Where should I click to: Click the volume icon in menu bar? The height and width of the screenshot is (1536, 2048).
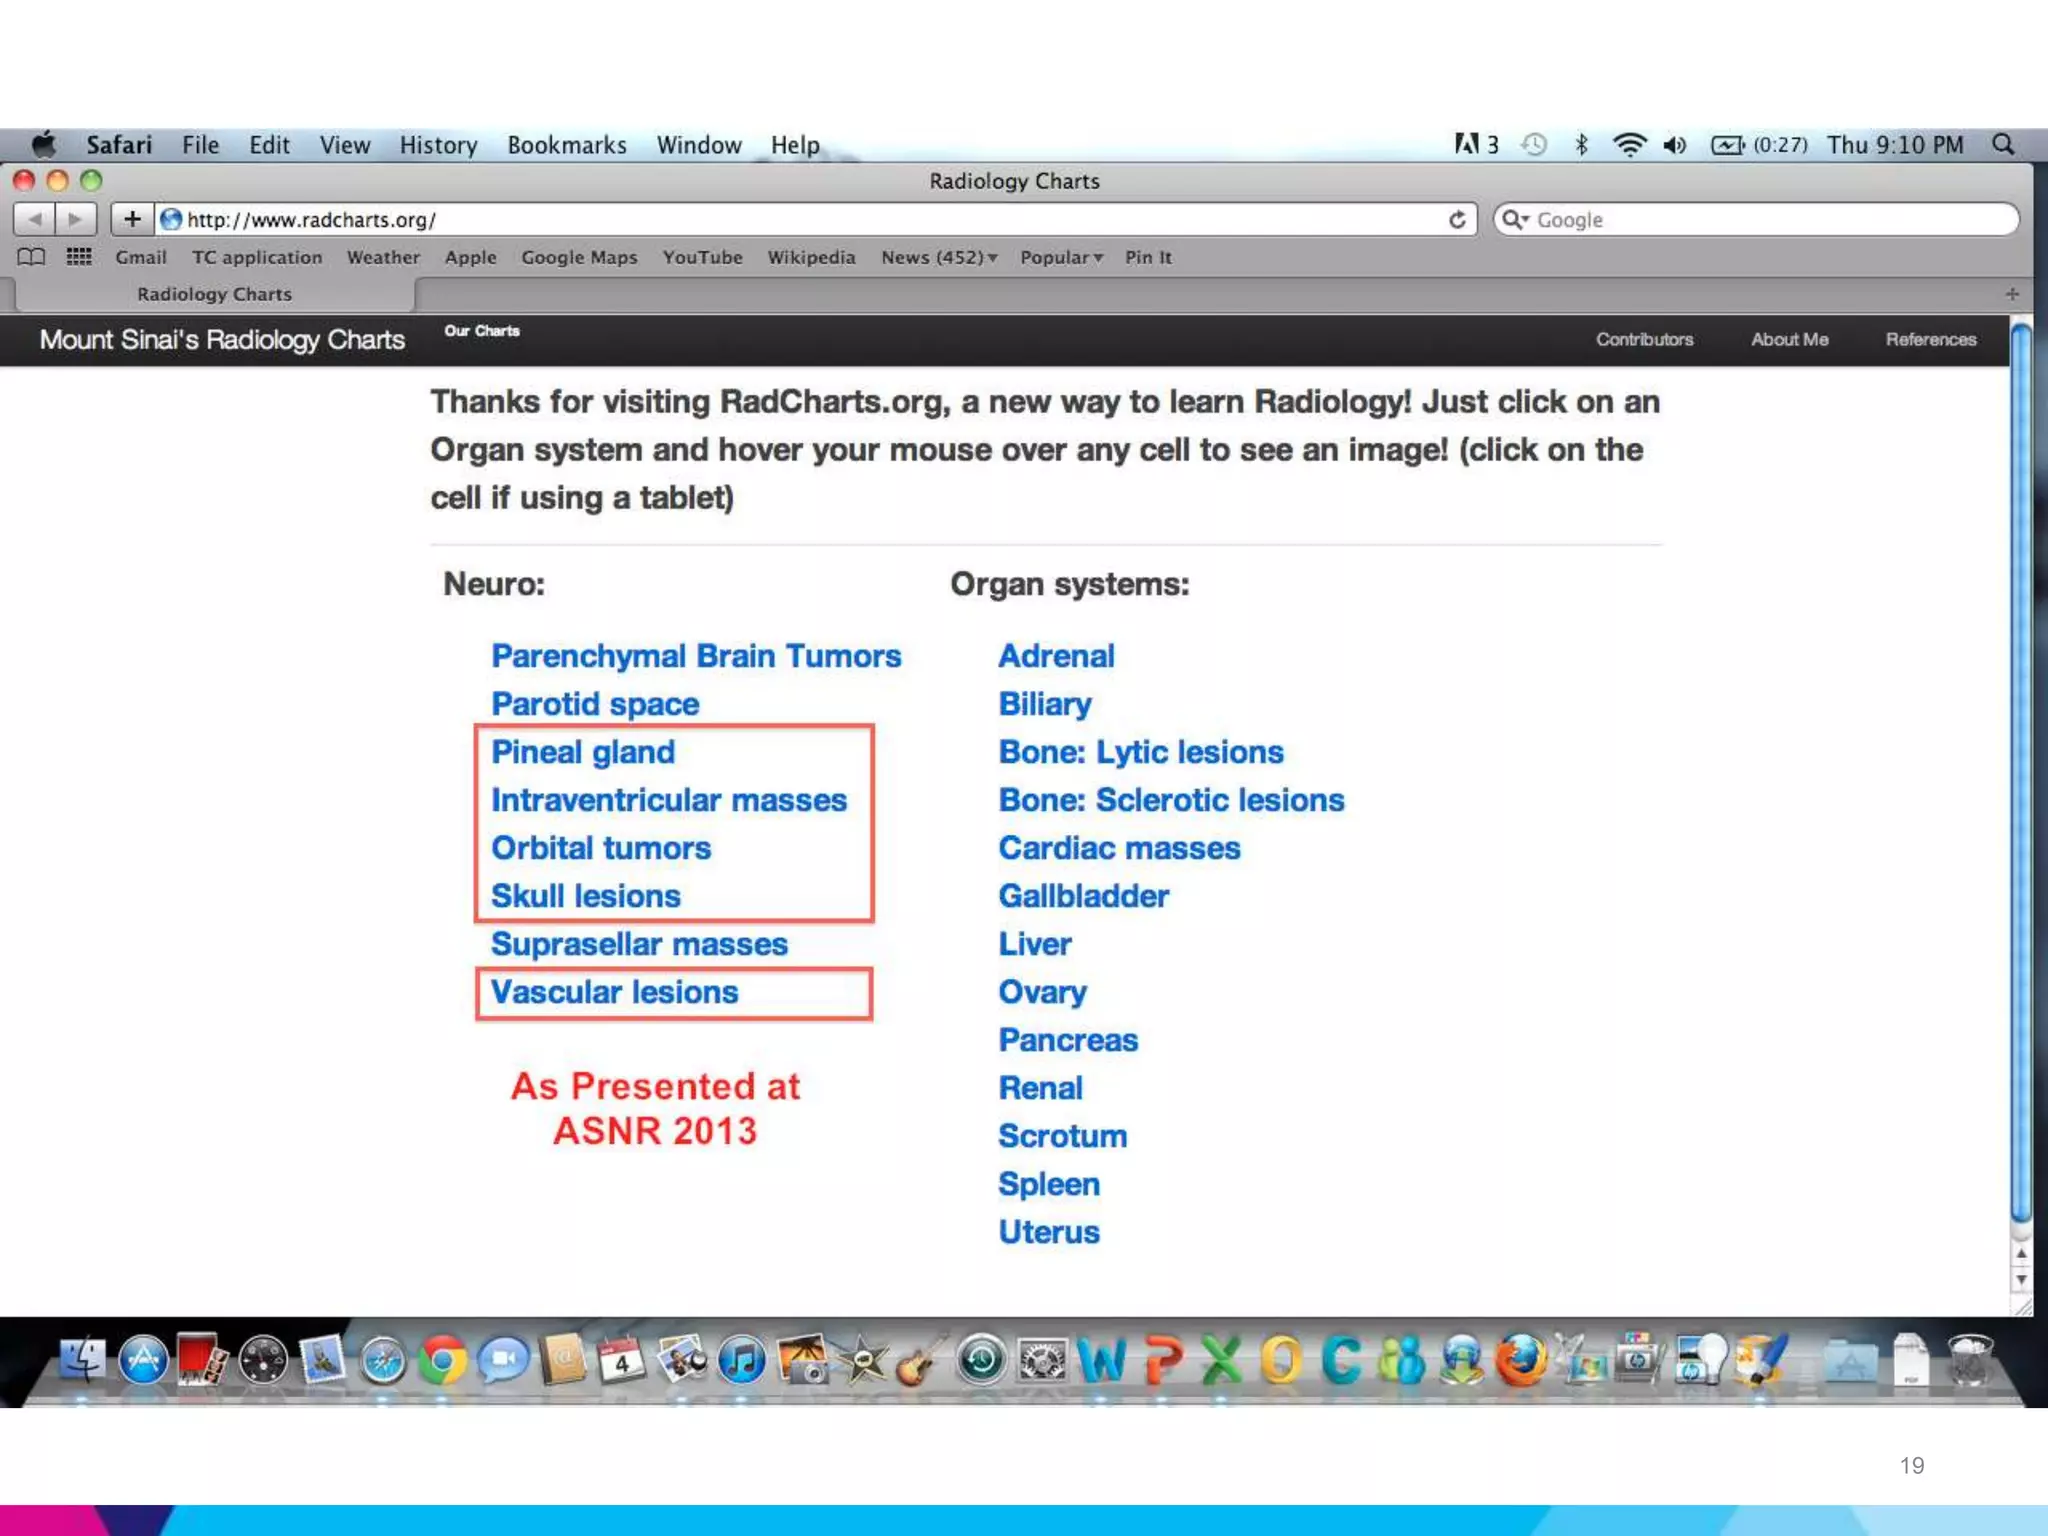(1675, 145)
